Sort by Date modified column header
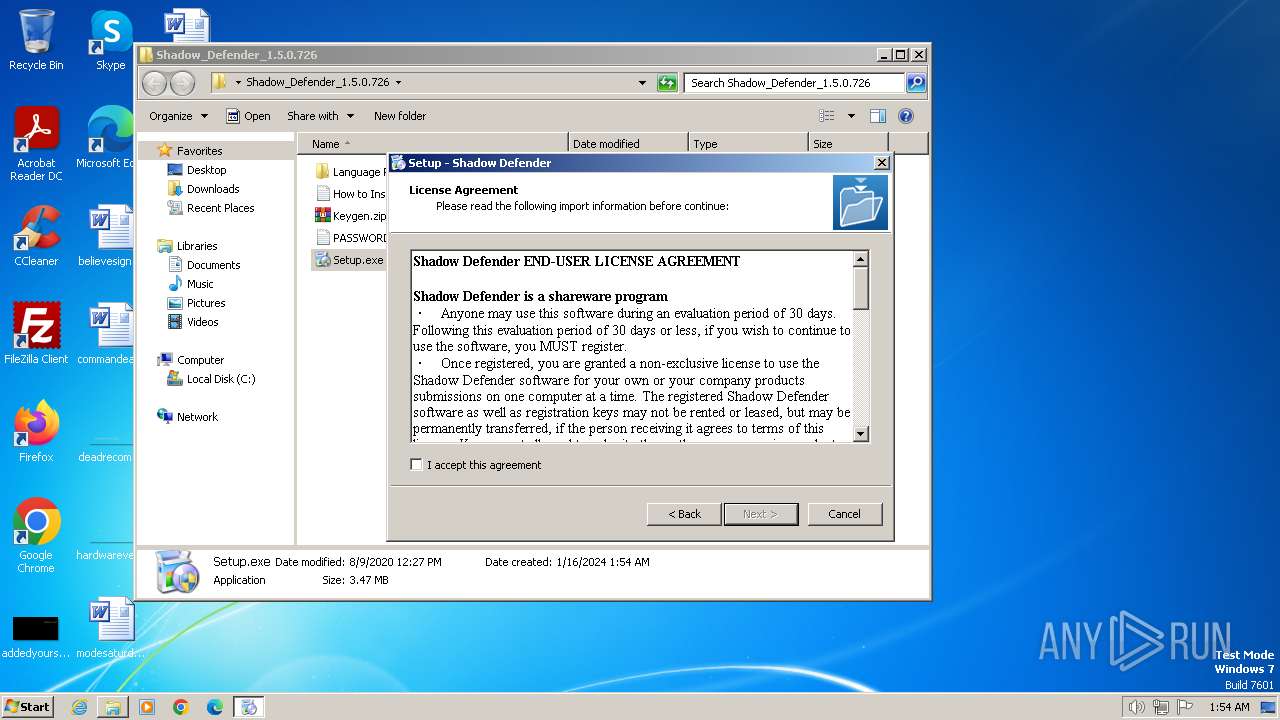This screenshot has width=1280, height=720. pos(628,144)
